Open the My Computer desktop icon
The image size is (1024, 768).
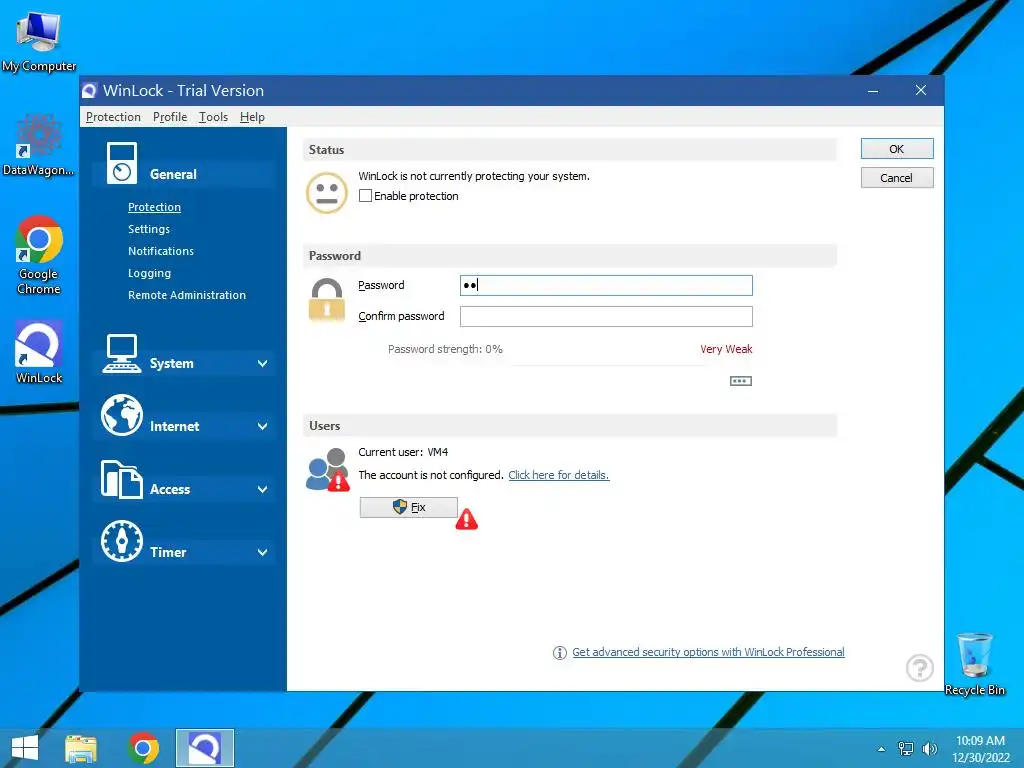[x=39, y=42]
